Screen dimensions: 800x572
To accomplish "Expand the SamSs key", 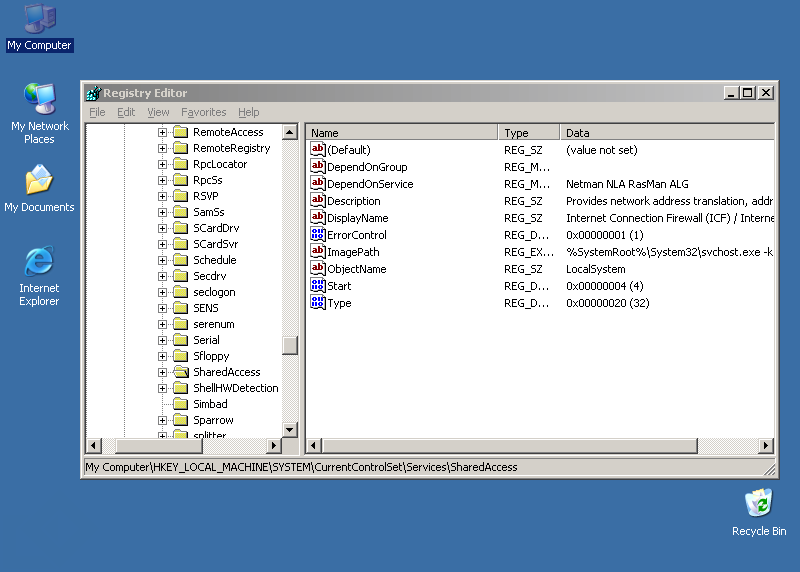I will 162,212.
